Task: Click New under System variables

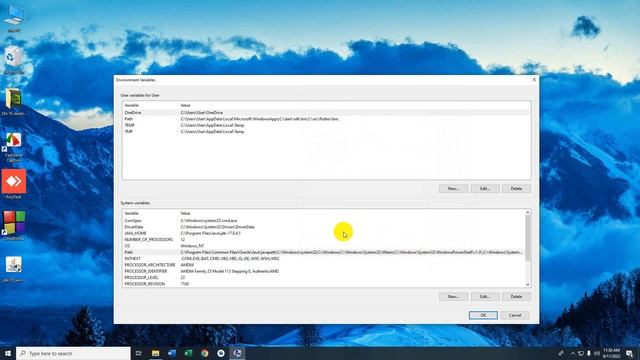Action: [x=453, y=297]
